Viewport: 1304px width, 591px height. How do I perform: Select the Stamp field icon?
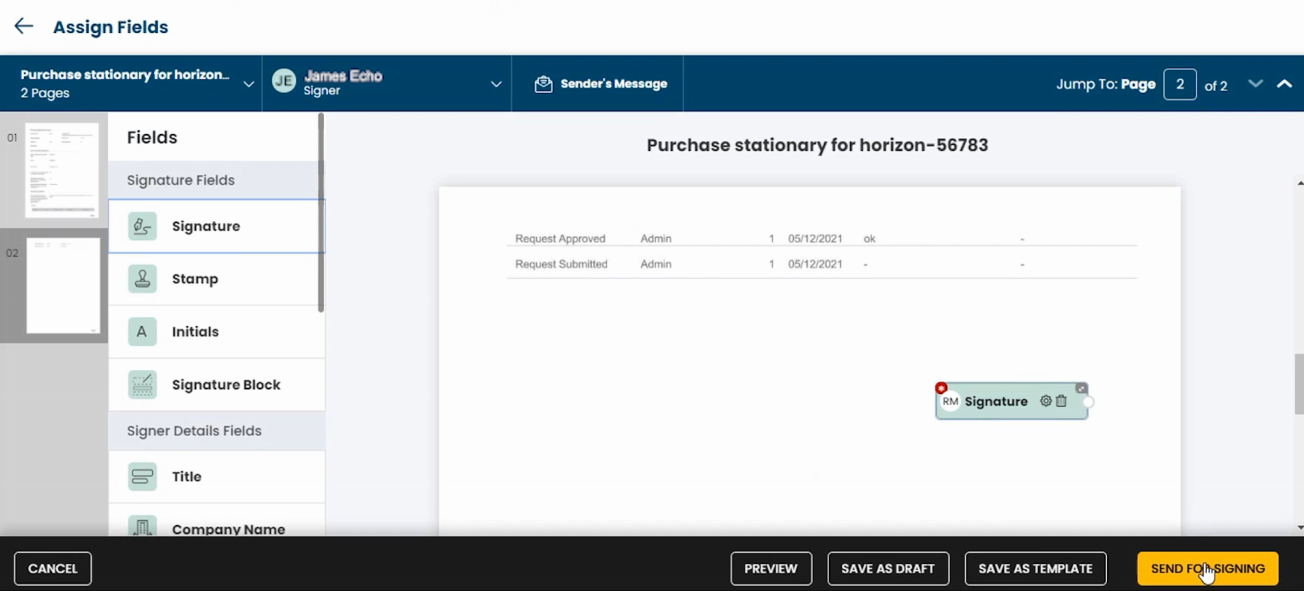[141, 279]
